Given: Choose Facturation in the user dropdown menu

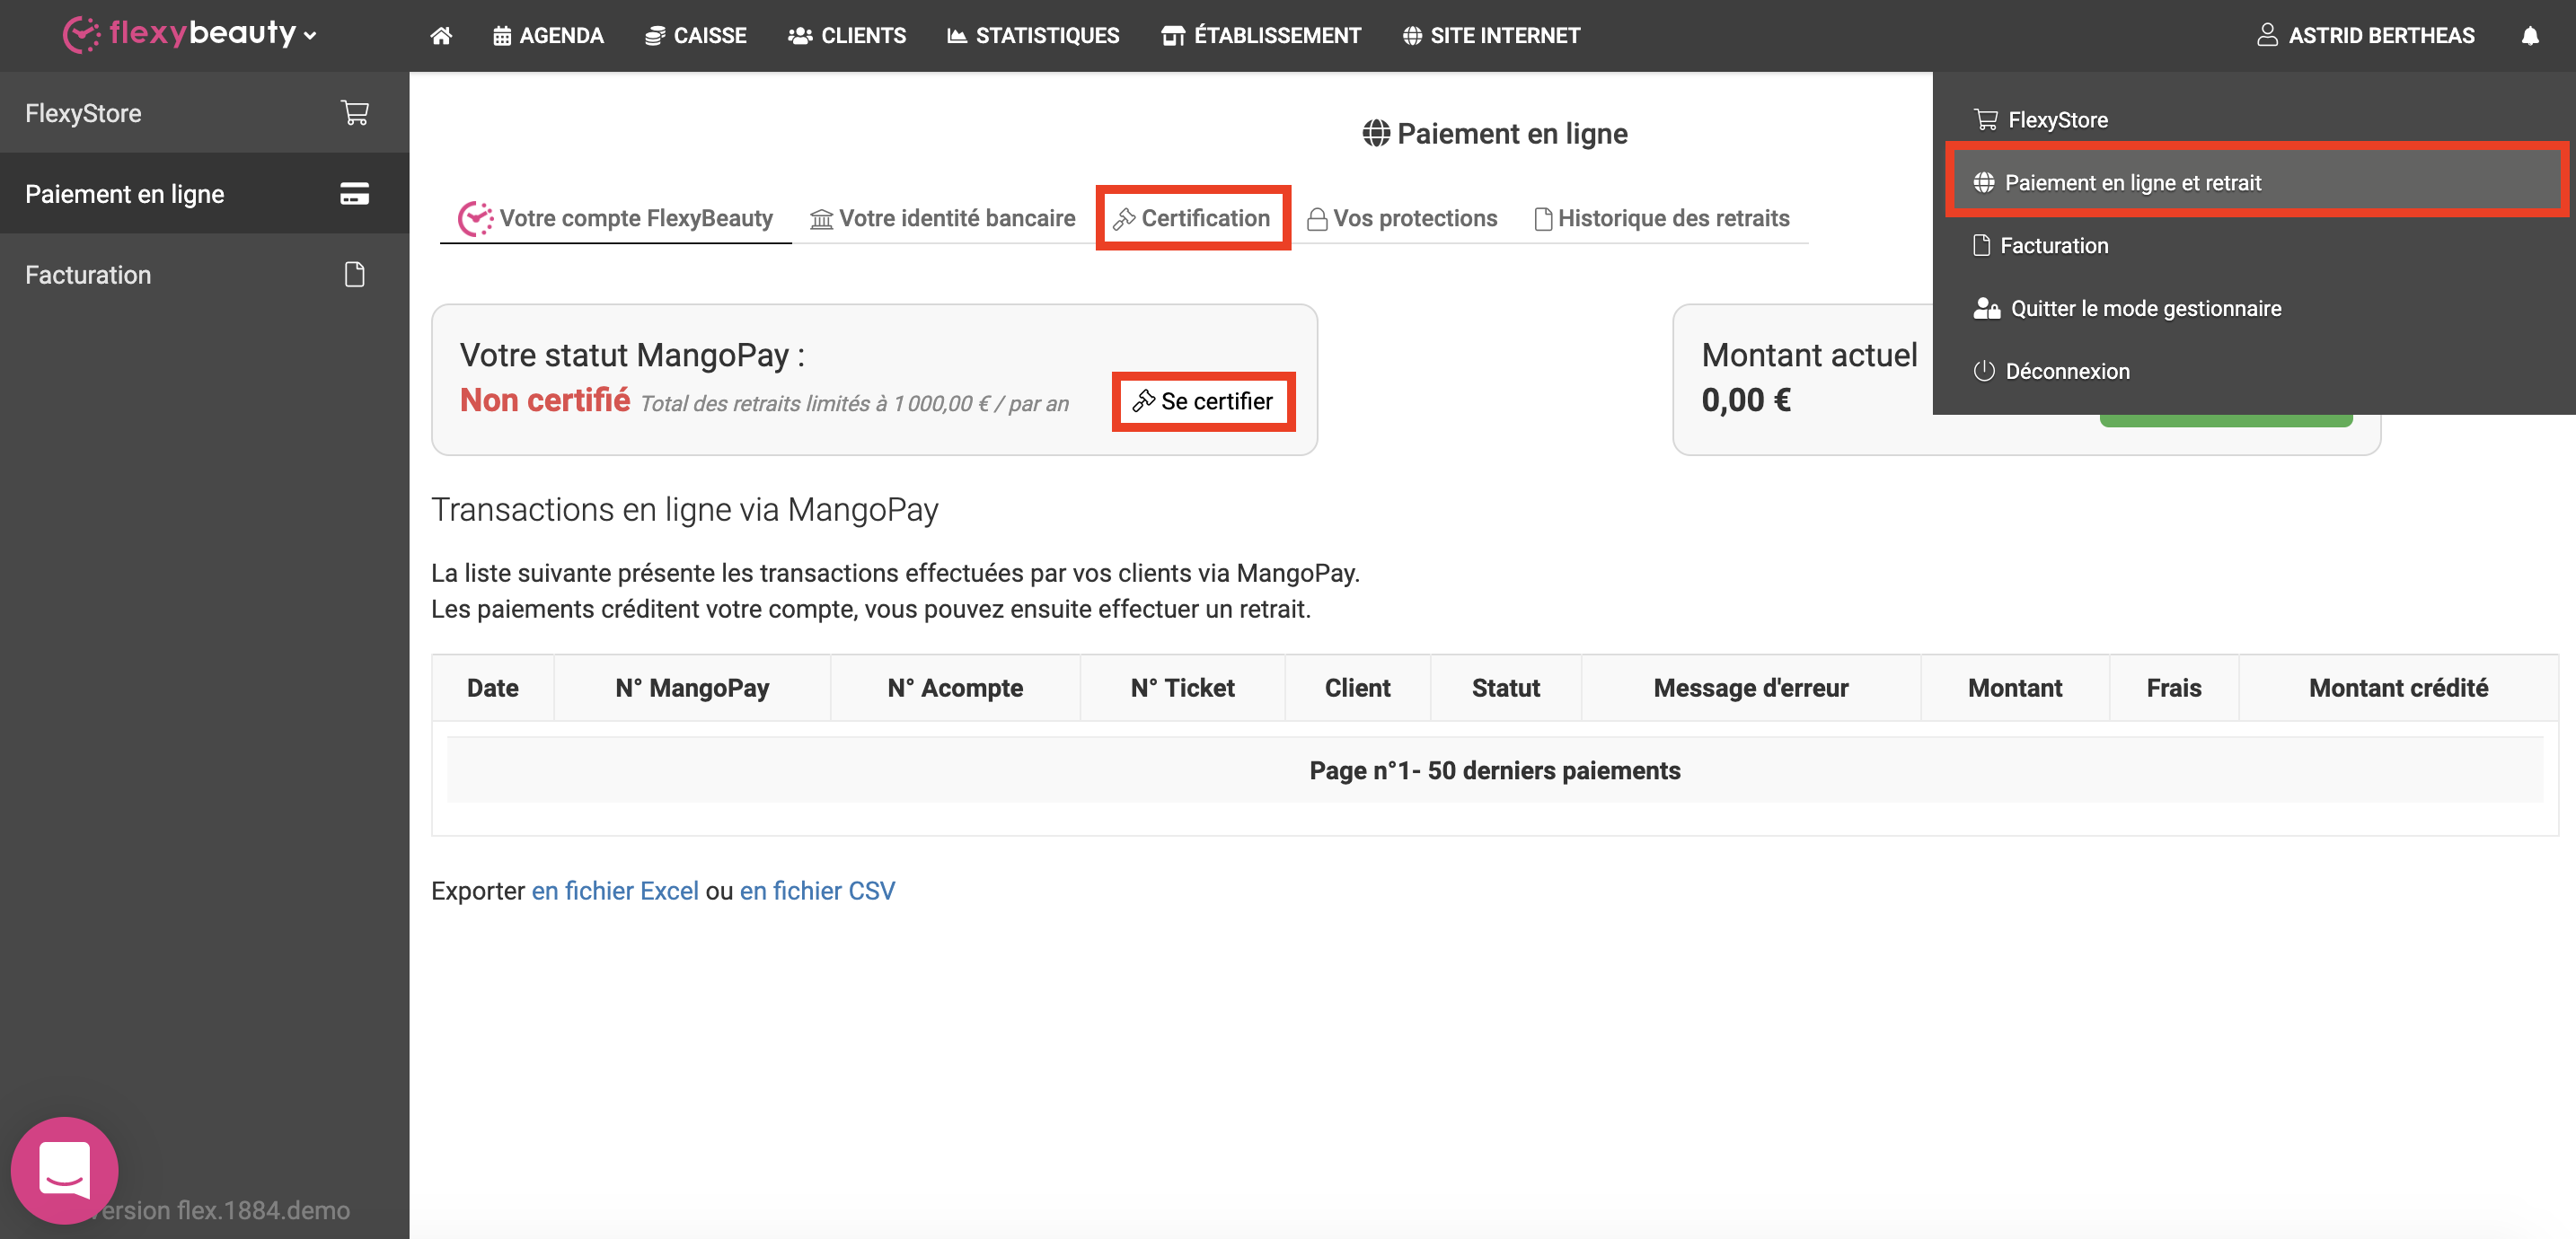Looking at the screenshot, I should pos(2253,246).
